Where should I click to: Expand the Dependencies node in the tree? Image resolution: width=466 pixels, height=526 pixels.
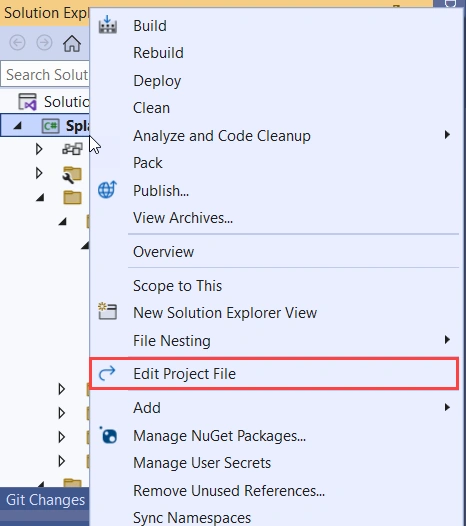39,149
